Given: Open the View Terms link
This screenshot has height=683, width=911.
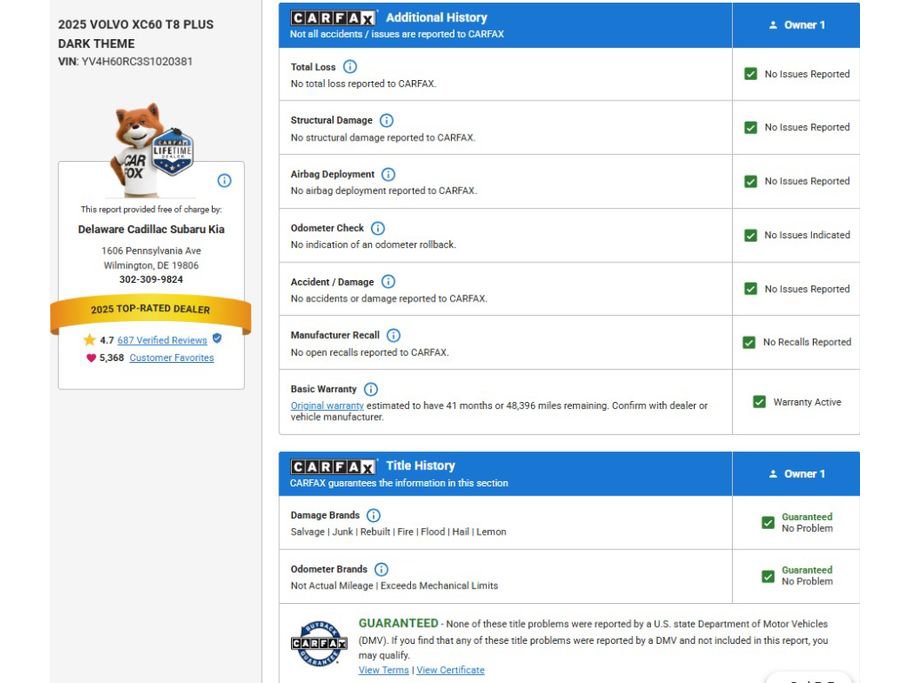Looking at the screenshot, I should (x=383, y=670).
